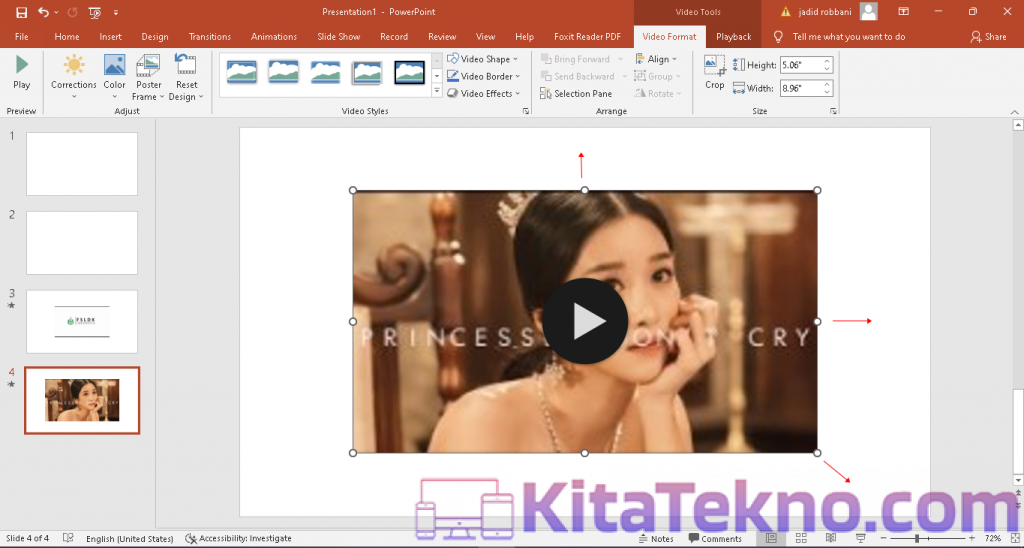Screen dimensions: 1024x548
Task: Click the Reset Design button
Action: coord(186,77)
